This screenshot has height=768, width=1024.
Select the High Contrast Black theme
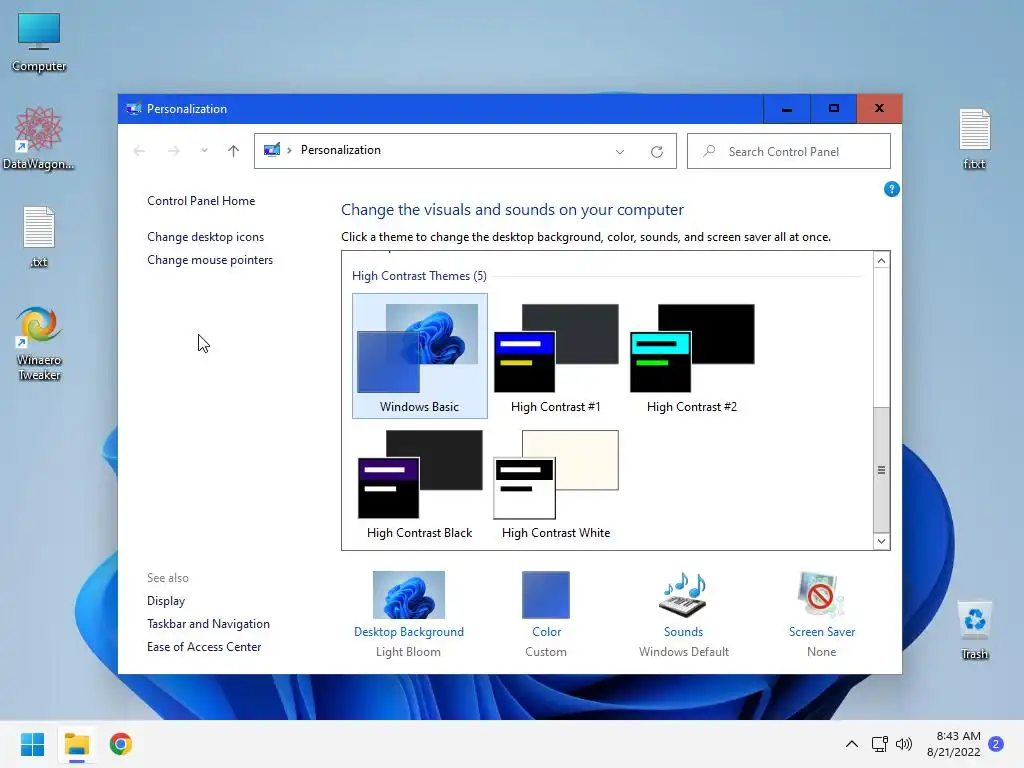pos(419,483)
